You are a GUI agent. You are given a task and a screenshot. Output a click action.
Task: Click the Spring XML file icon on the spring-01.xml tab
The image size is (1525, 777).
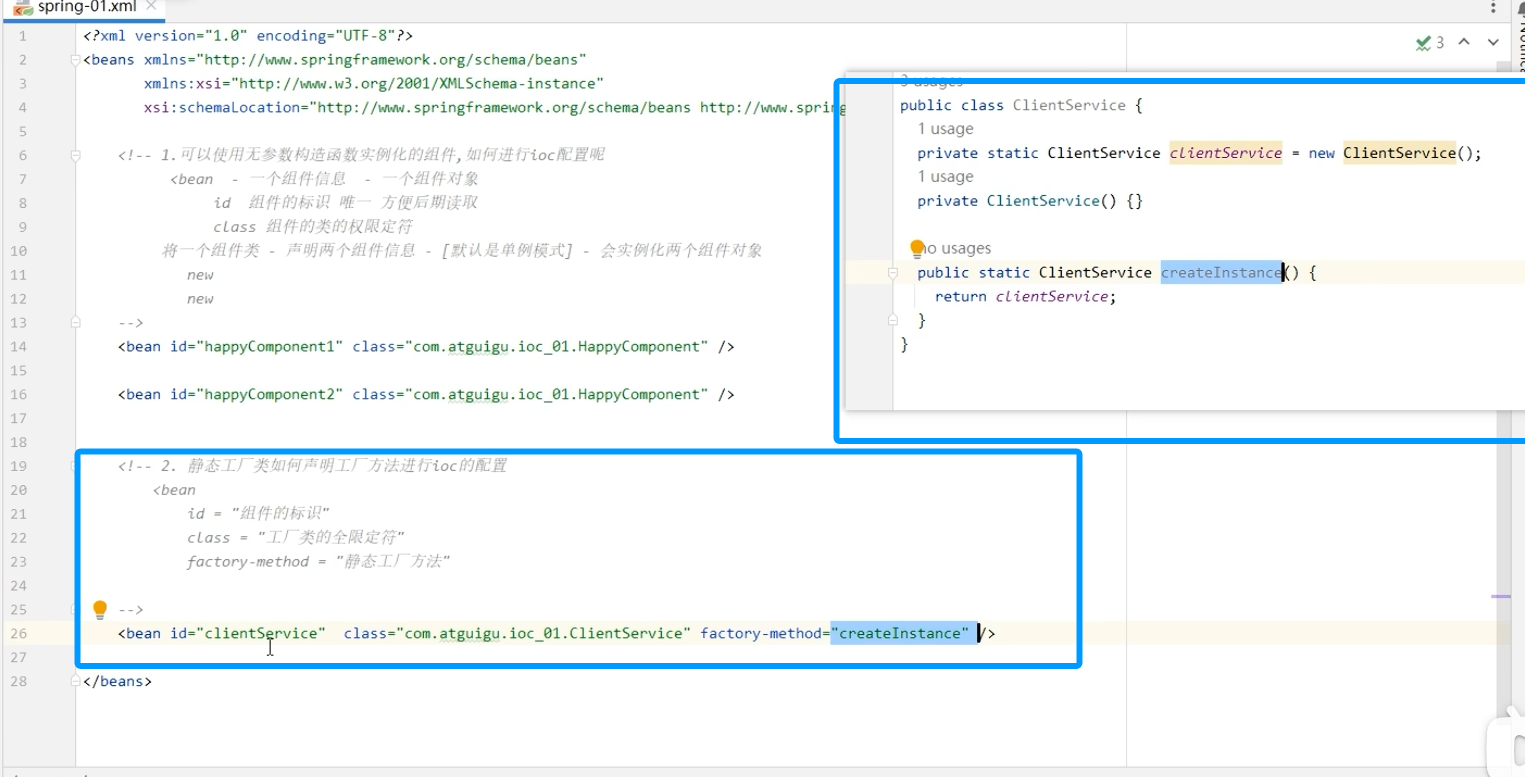[x=23, y=6]
